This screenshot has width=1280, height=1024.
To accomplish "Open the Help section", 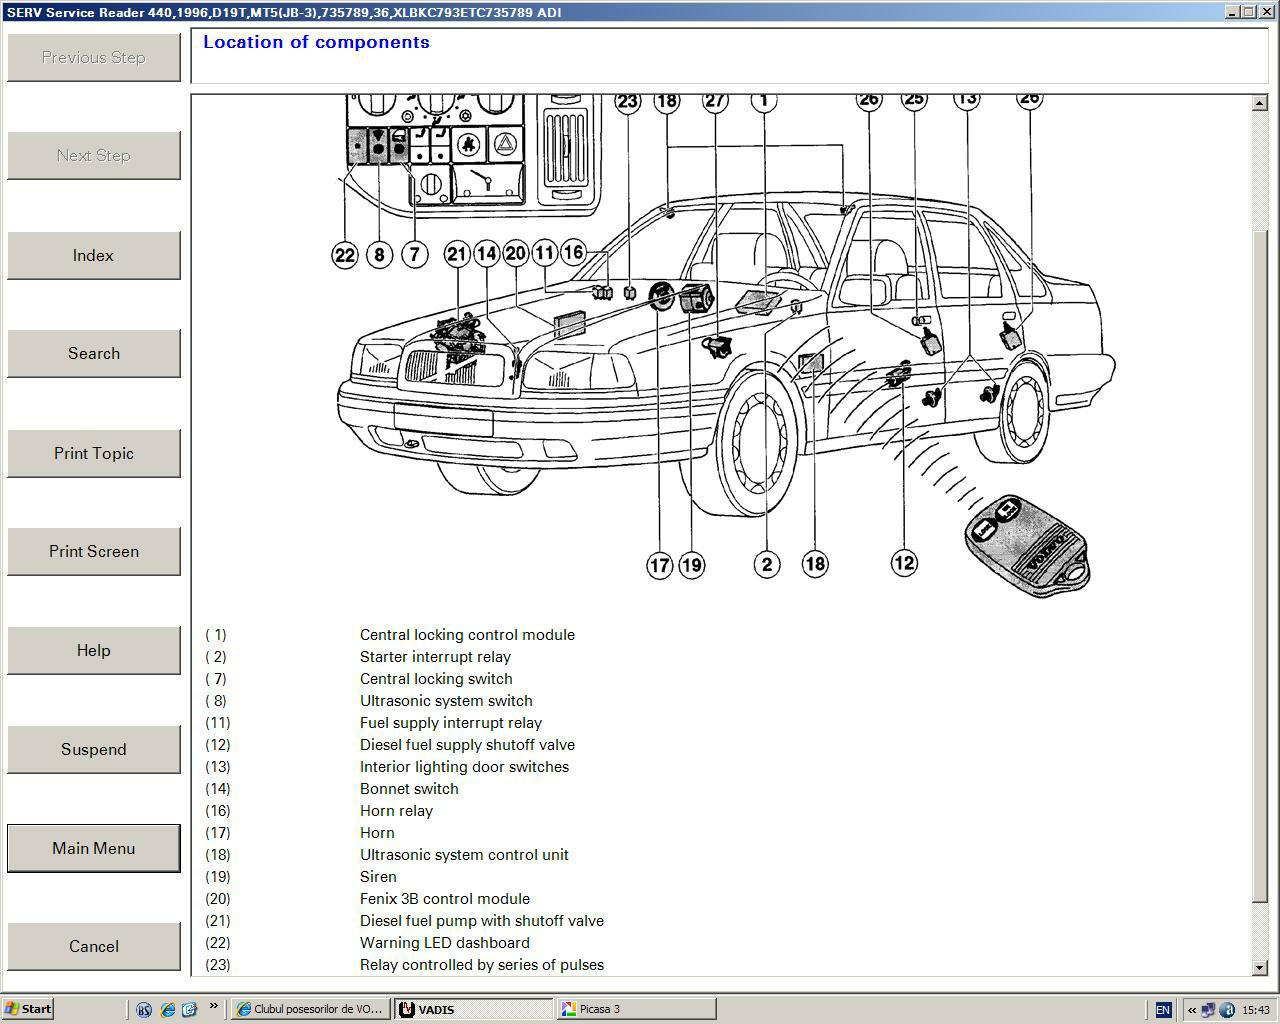I will tap(93, 651).
